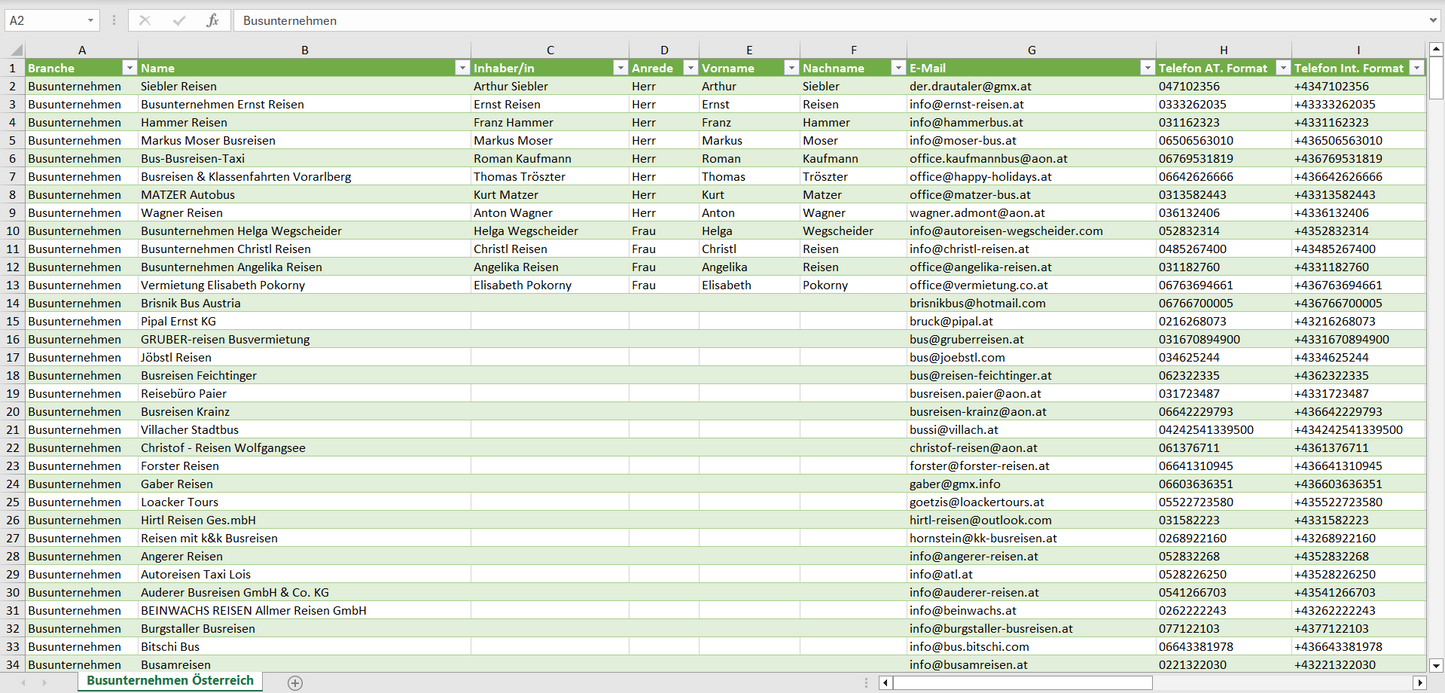
Task: Click the horizontal scrollbar left arrow
Action: [x=885, y=682]
